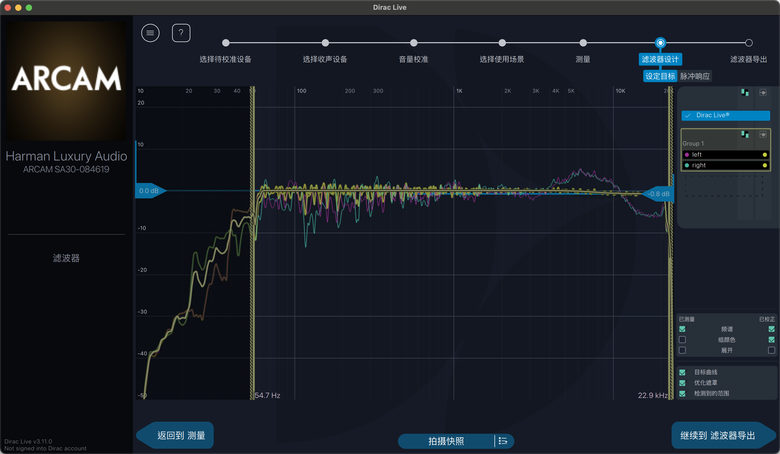Viewport: 780px width, 454px height.
Task: Select right channel row in Group 1
Action: (726, 165)
